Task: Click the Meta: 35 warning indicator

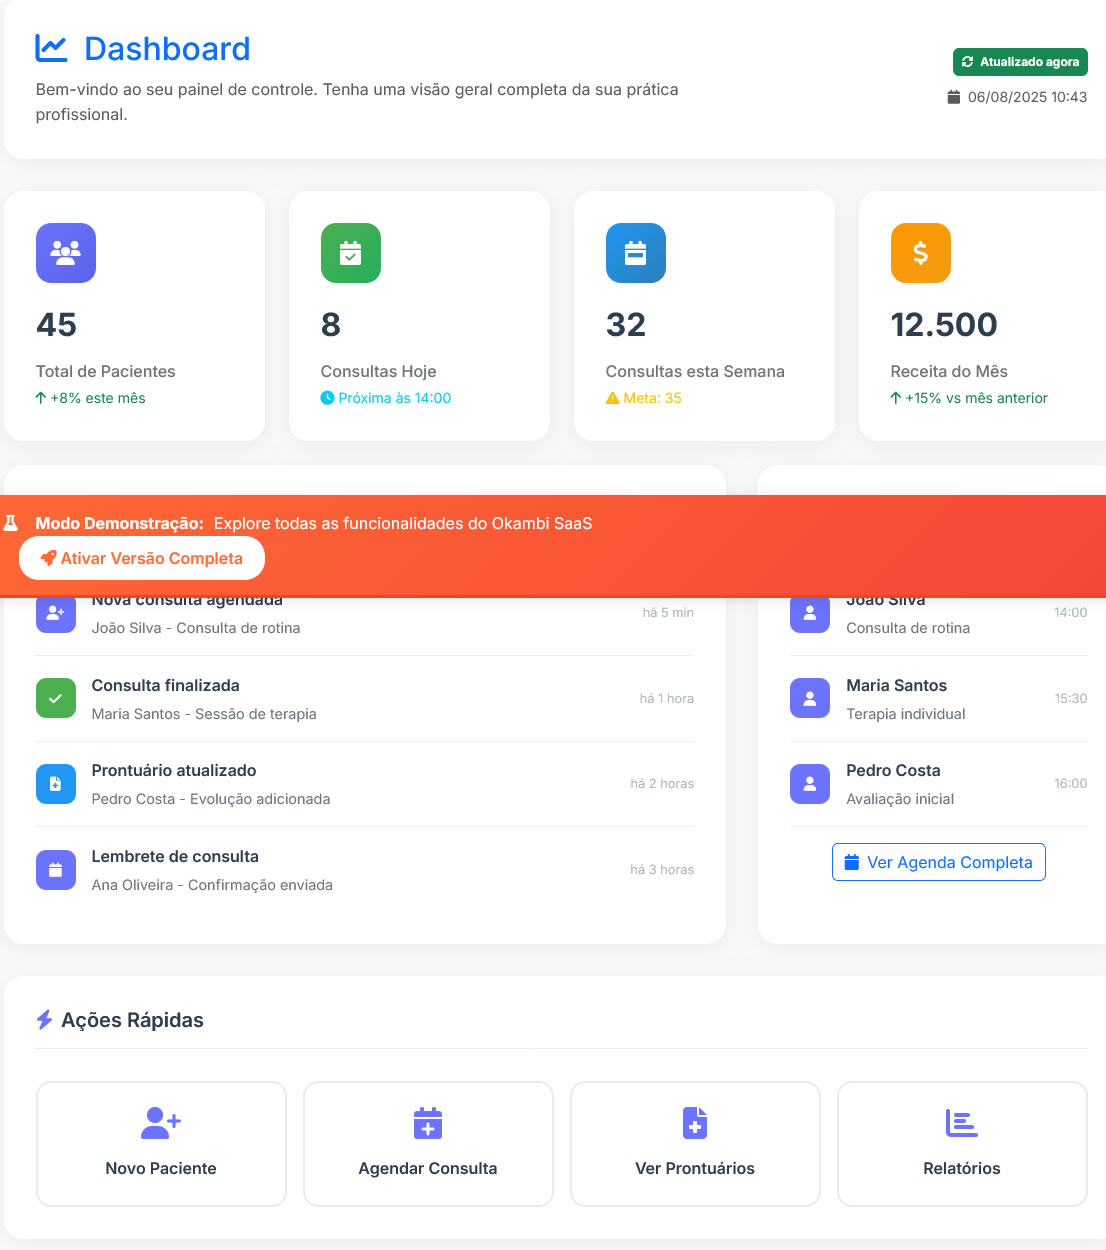Action: point(643,397)
